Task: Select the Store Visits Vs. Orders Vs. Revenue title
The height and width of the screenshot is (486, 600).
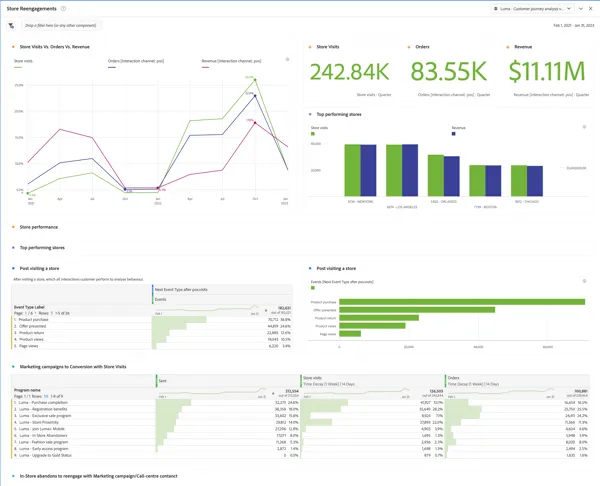Action: point(55,47)
